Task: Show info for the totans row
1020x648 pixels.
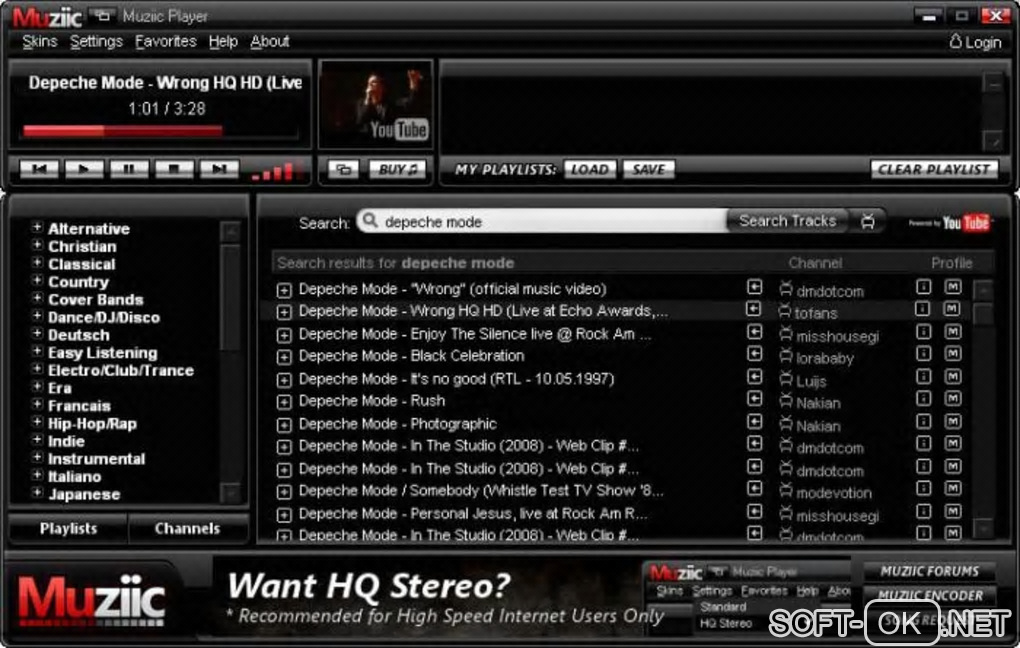Action: [922, 309]
